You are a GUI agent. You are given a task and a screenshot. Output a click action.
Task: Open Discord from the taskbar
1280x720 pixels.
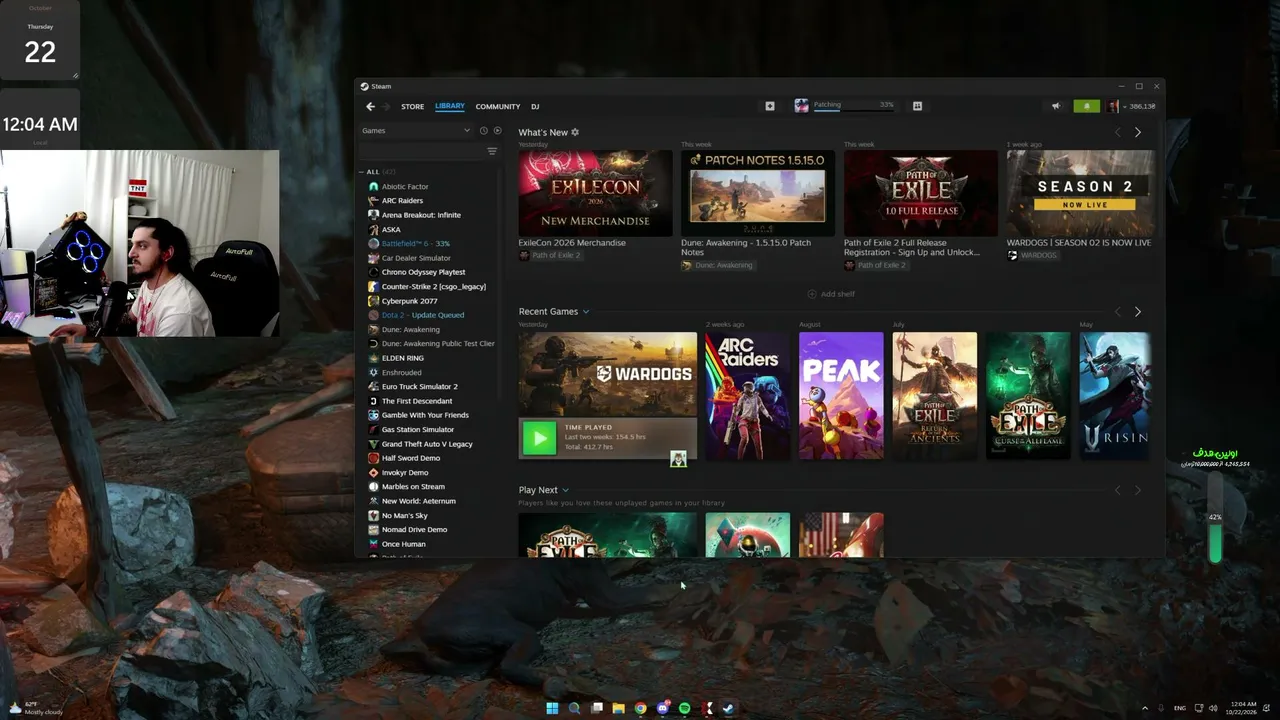(662, 708)
